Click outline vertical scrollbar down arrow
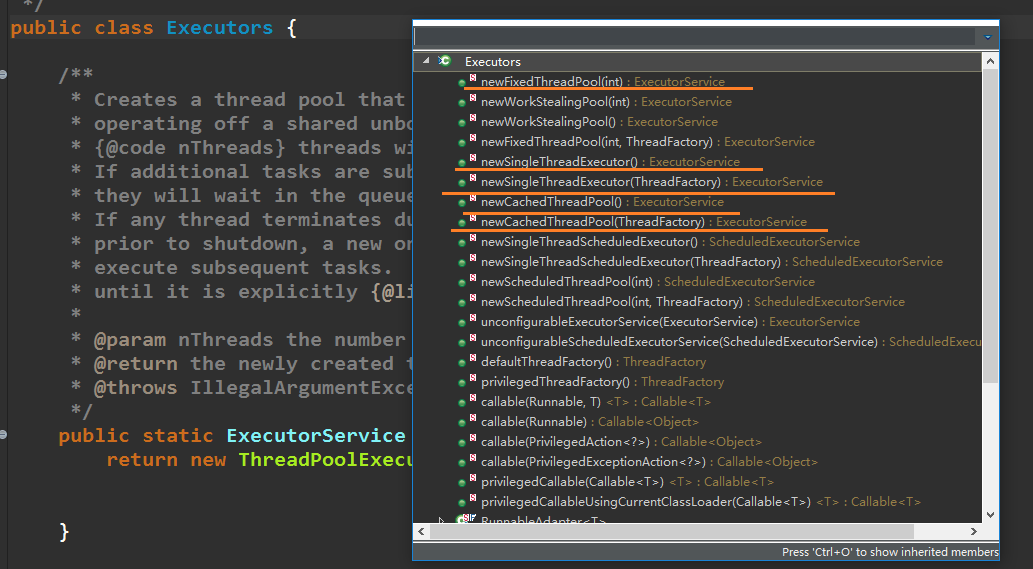Viewport: 1033px width, 569px height. (990, 515)
